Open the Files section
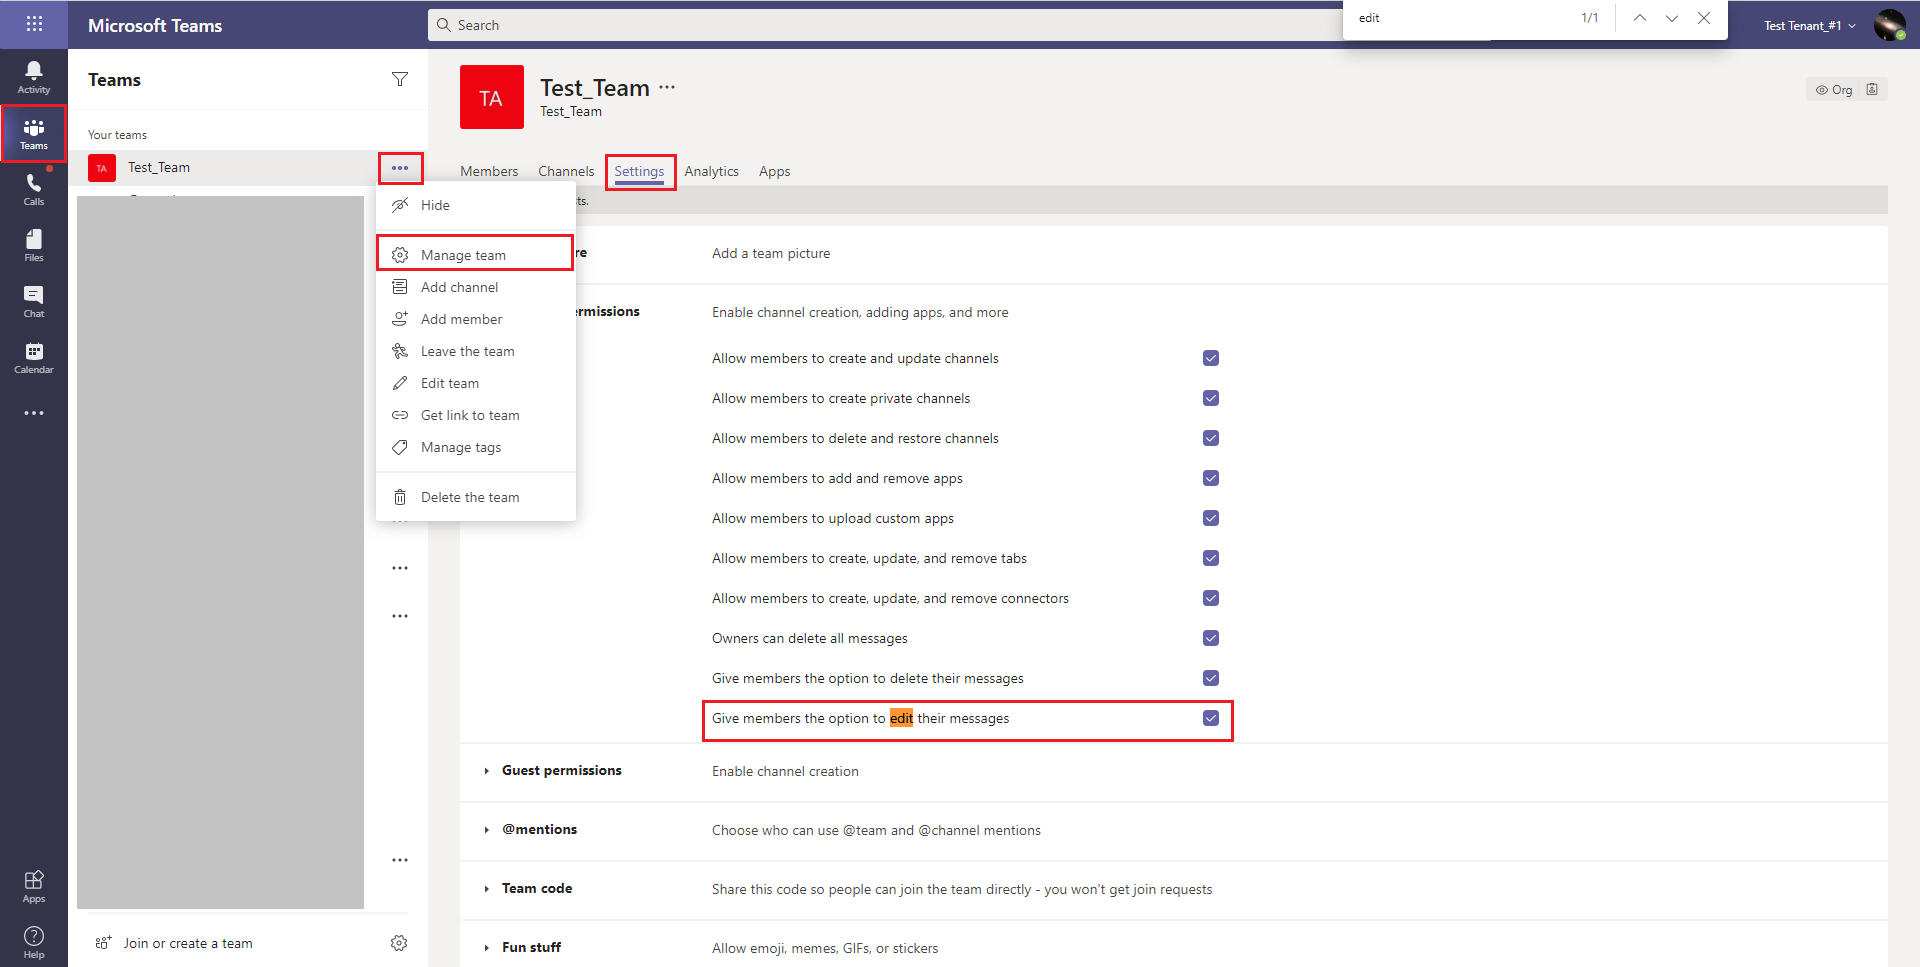Viewport: 1920px width, 967px height. click(34, 245)
